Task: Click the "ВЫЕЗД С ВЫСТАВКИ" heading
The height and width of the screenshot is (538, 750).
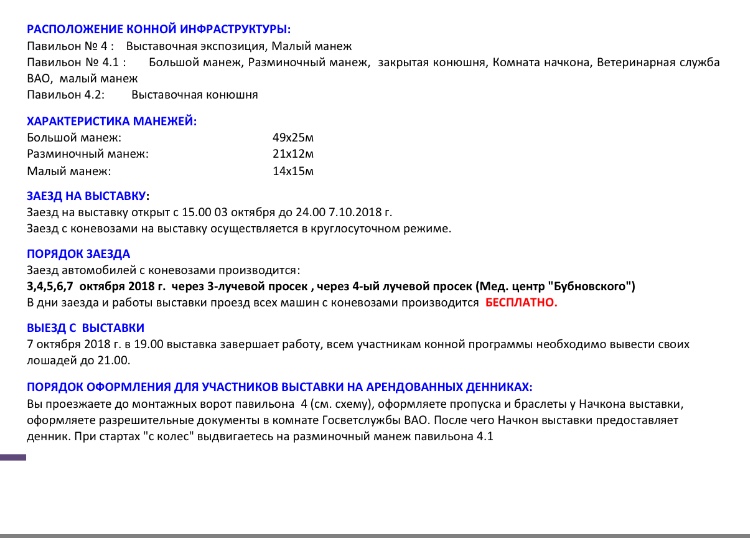Action: pos(85,327)
